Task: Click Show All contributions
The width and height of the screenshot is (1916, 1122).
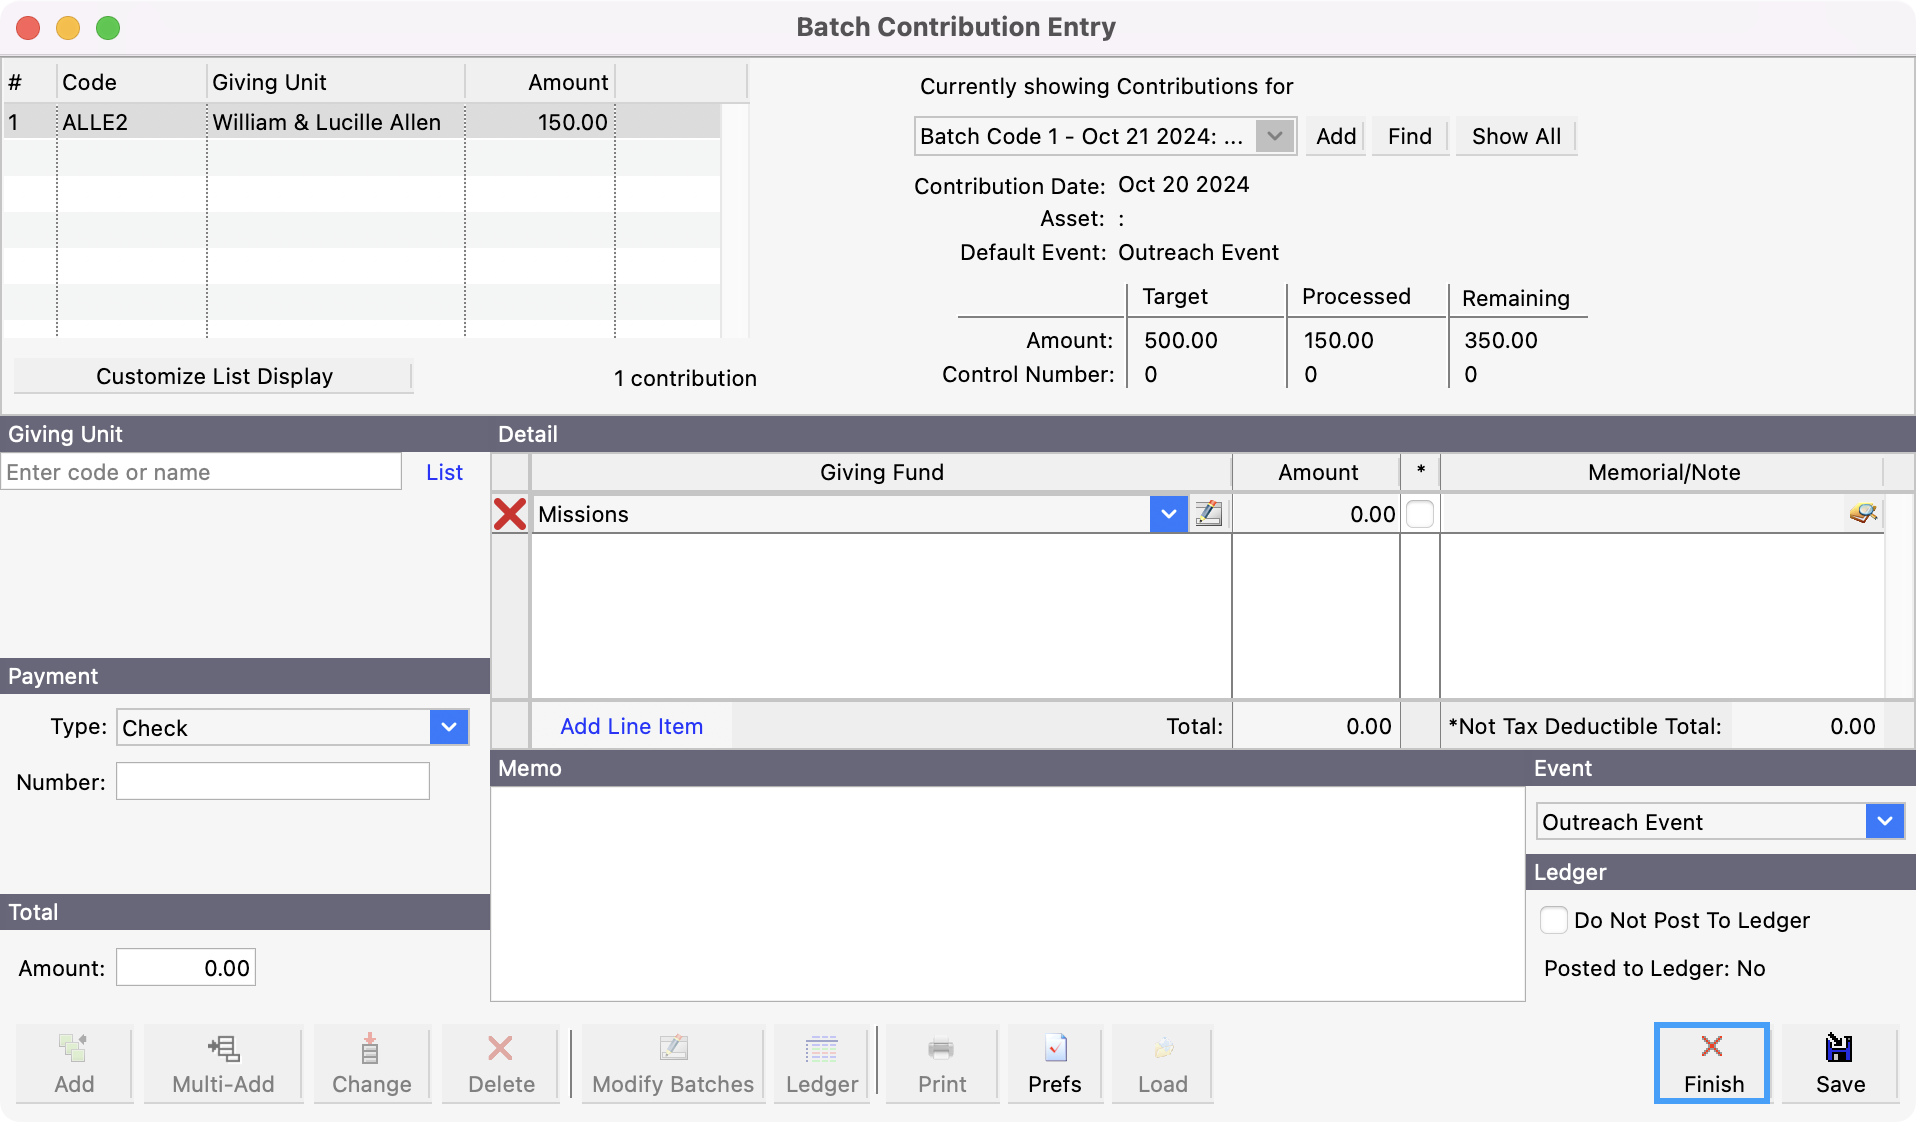Action: (1514, 136)
